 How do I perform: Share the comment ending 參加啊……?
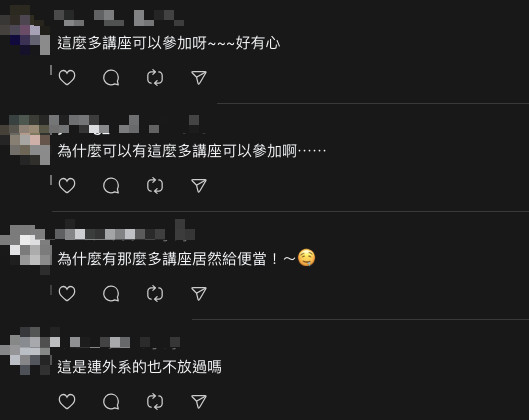pos(199,186)
